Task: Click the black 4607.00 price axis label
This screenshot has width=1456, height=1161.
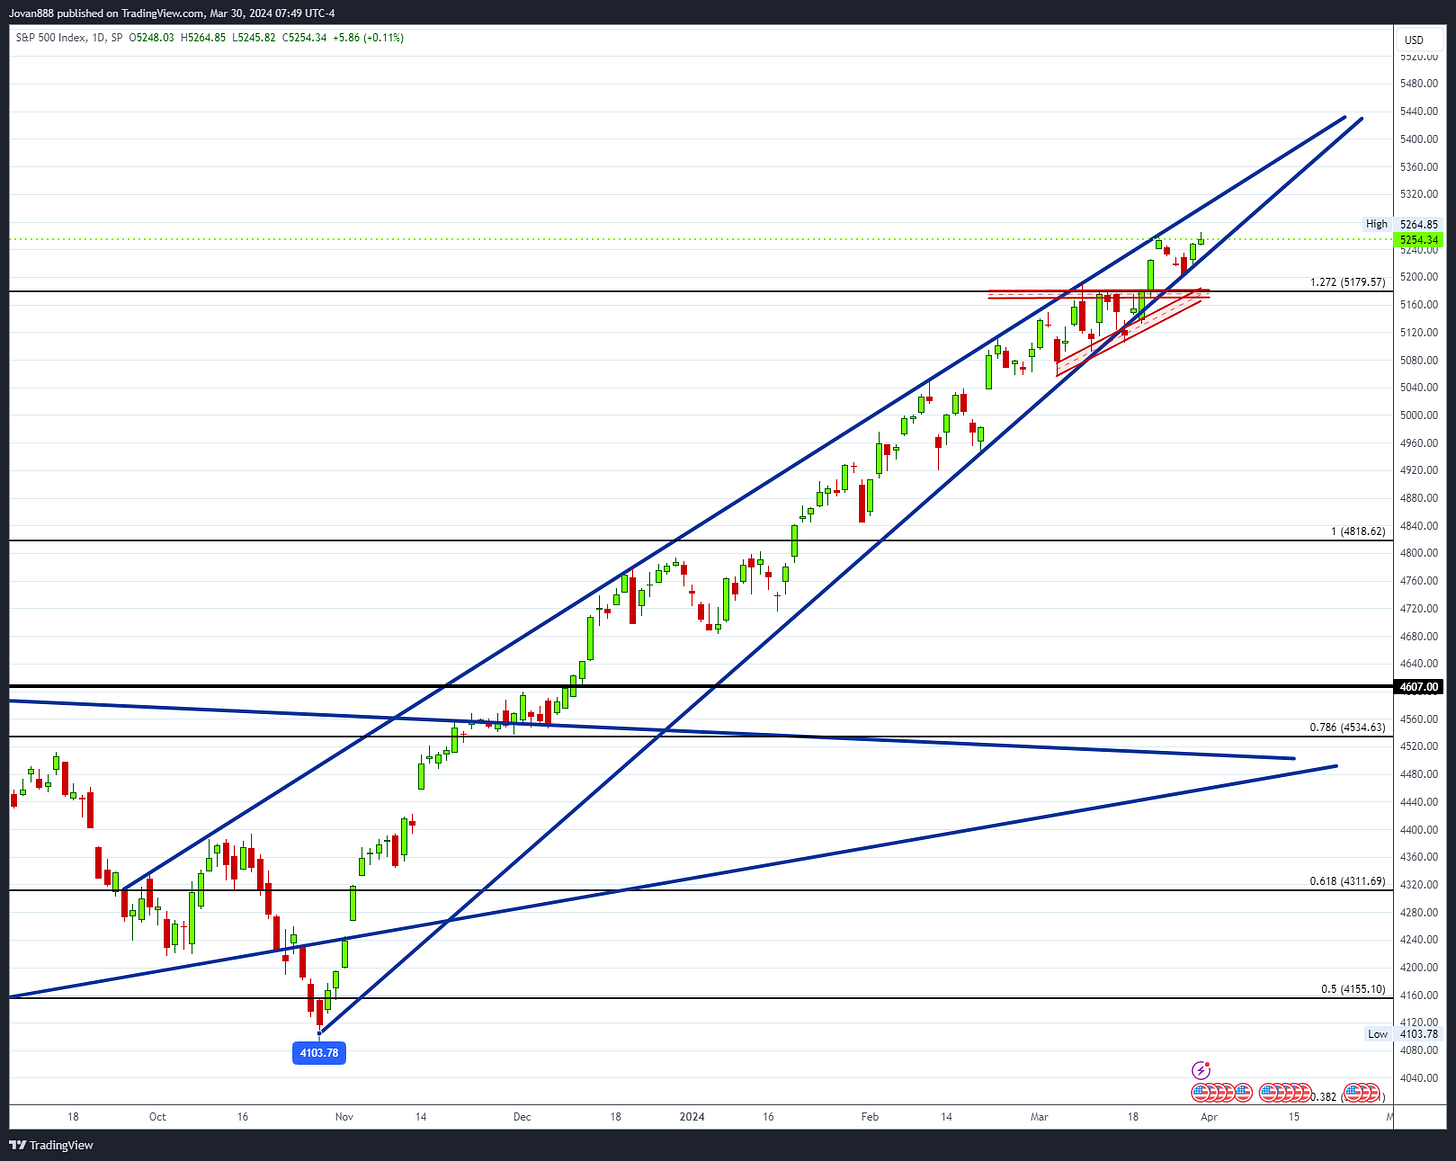Action: click(x=1418, y=687)
